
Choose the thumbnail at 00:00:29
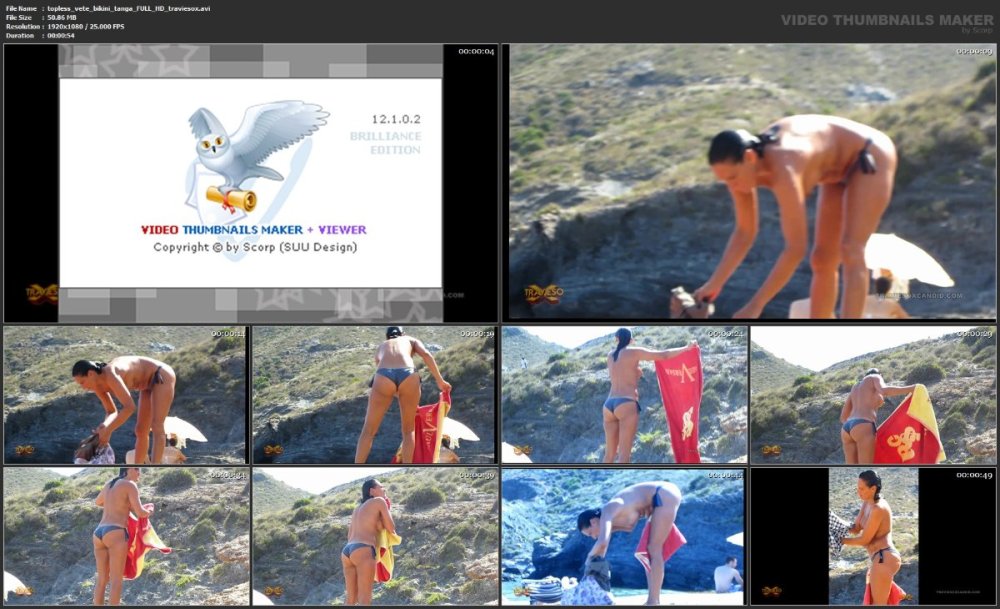click(x=872, y=395)
